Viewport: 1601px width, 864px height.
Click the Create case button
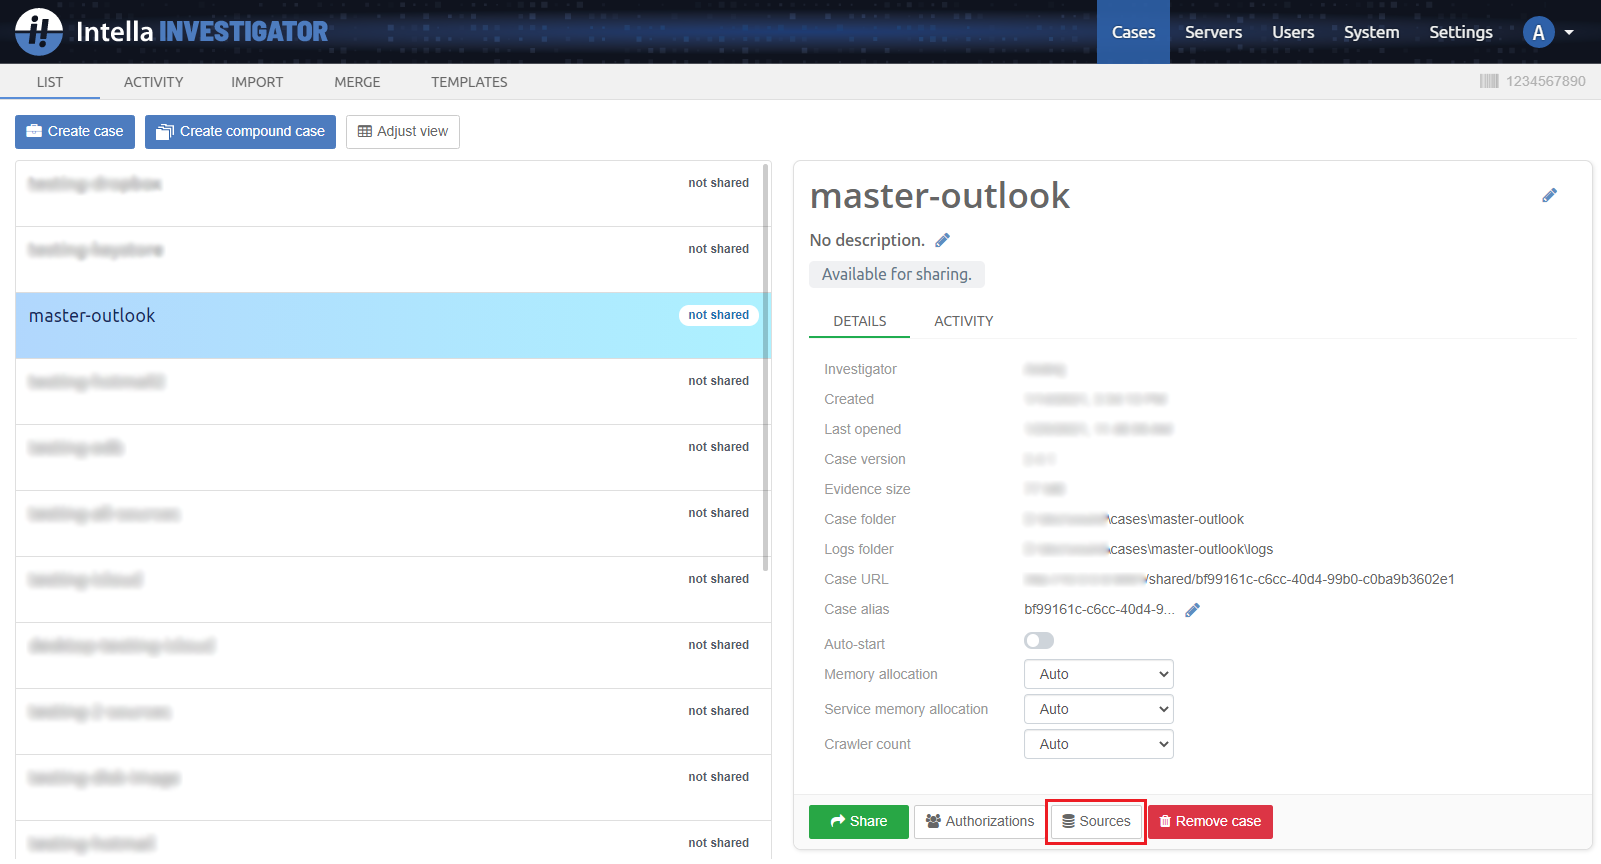tap(75, 131)
